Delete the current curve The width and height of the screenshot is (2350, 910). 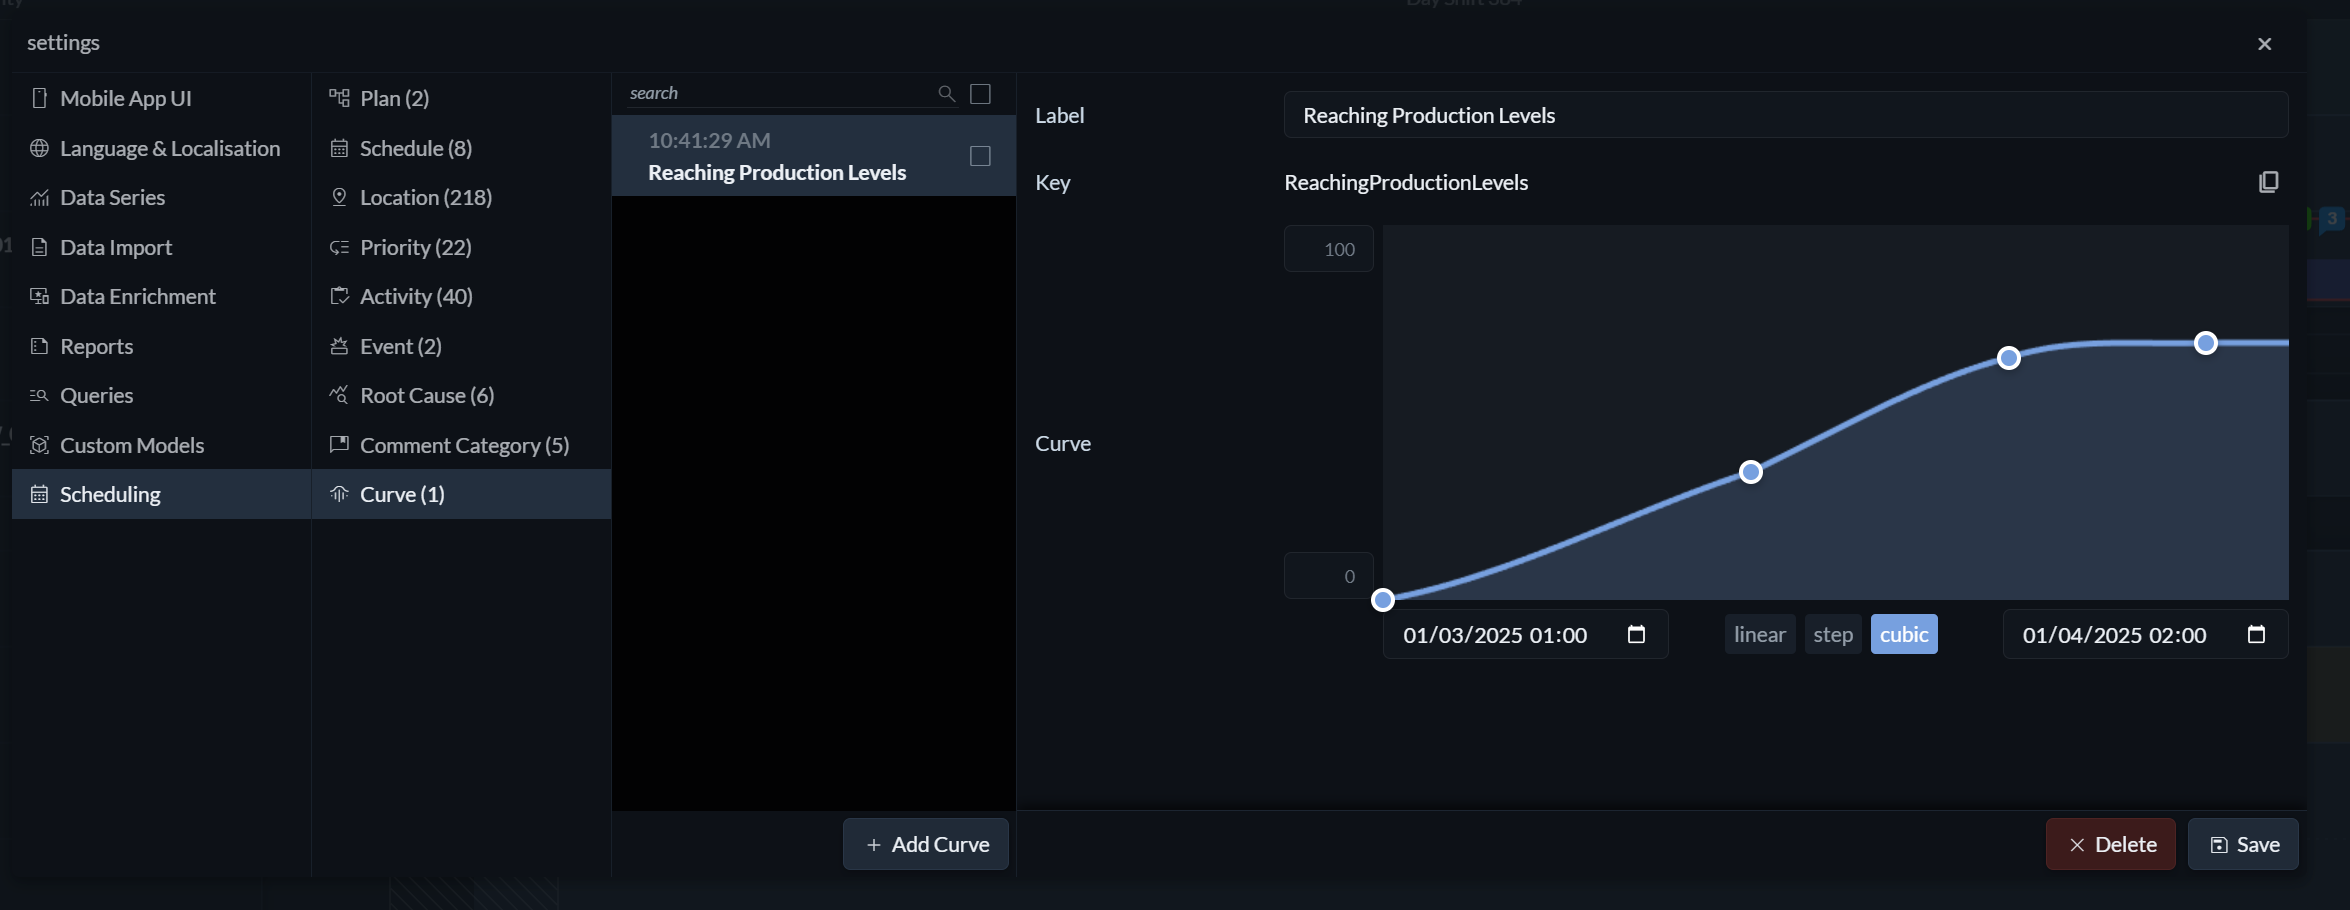[2110, 844]
